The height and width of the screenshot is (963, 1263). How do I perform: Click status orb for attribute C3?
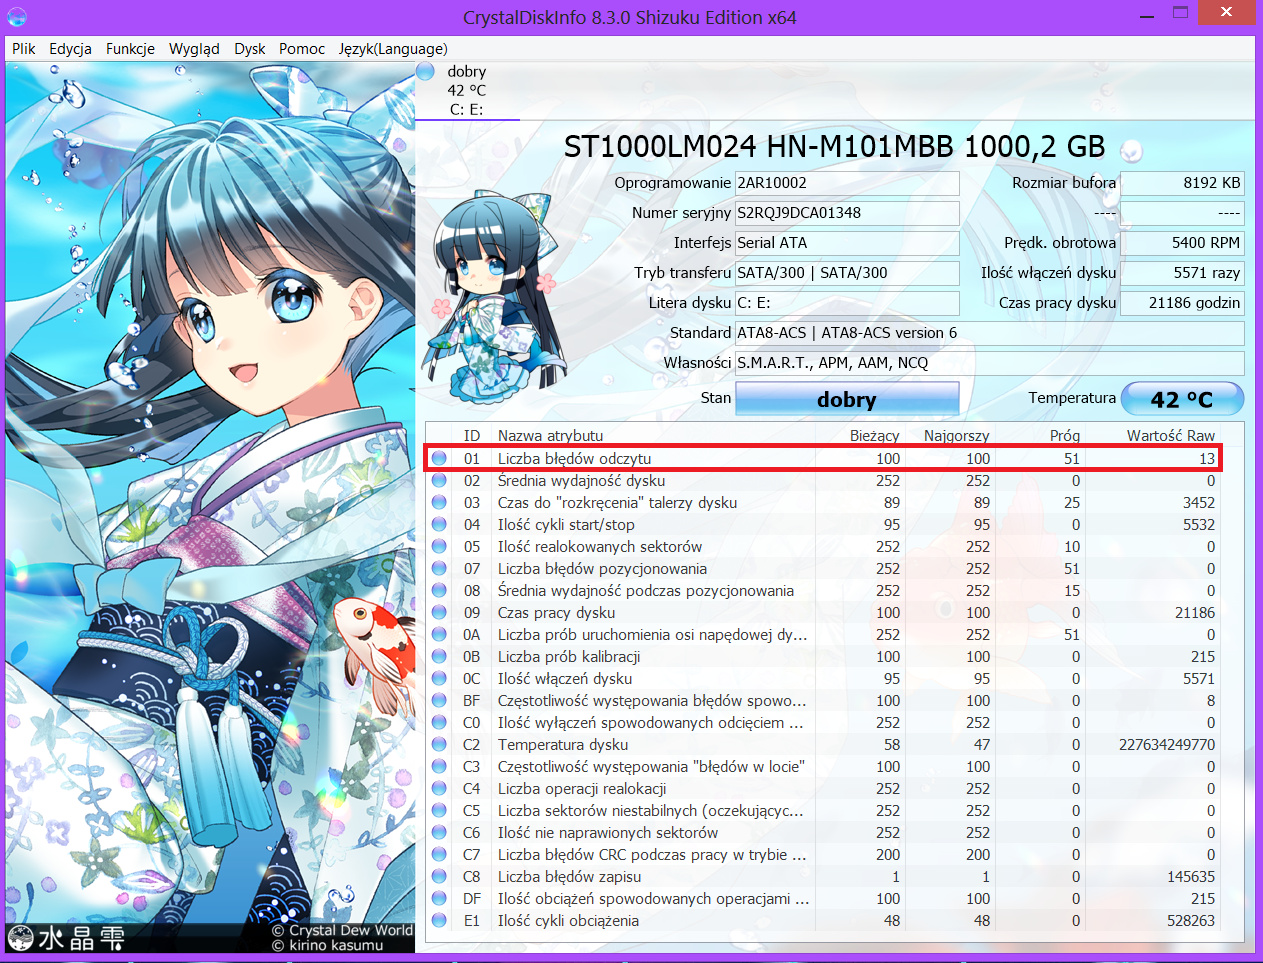click(x=439, y=766)
